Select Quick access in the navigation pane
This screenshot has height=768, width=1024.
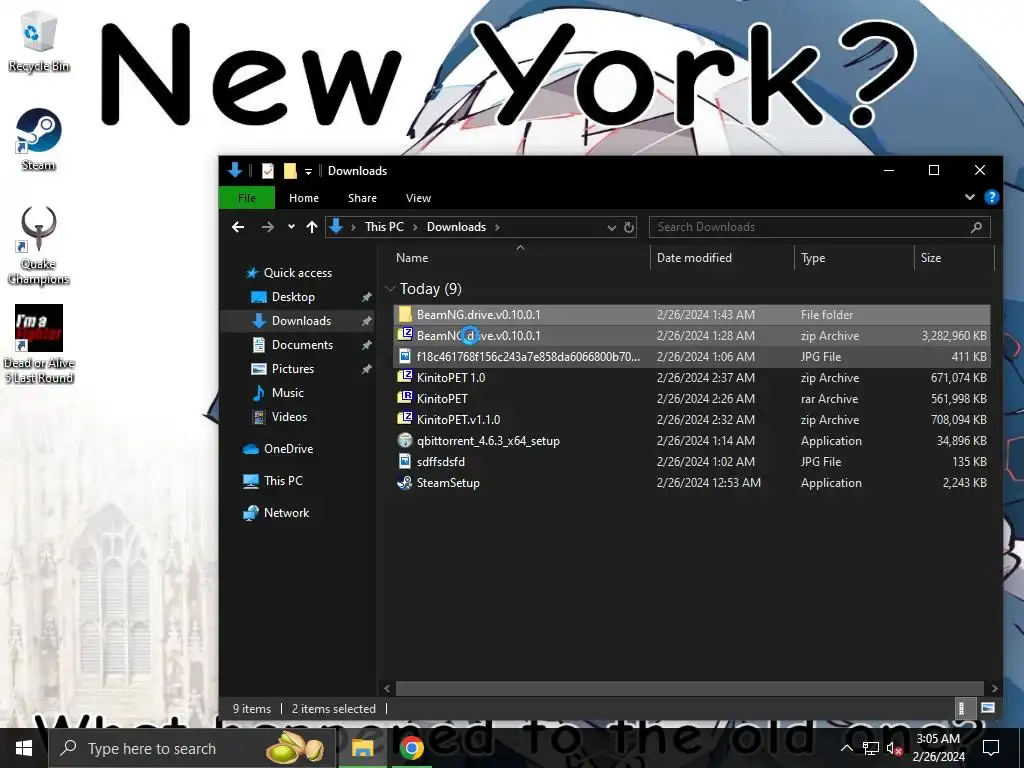tap(297, 273)
